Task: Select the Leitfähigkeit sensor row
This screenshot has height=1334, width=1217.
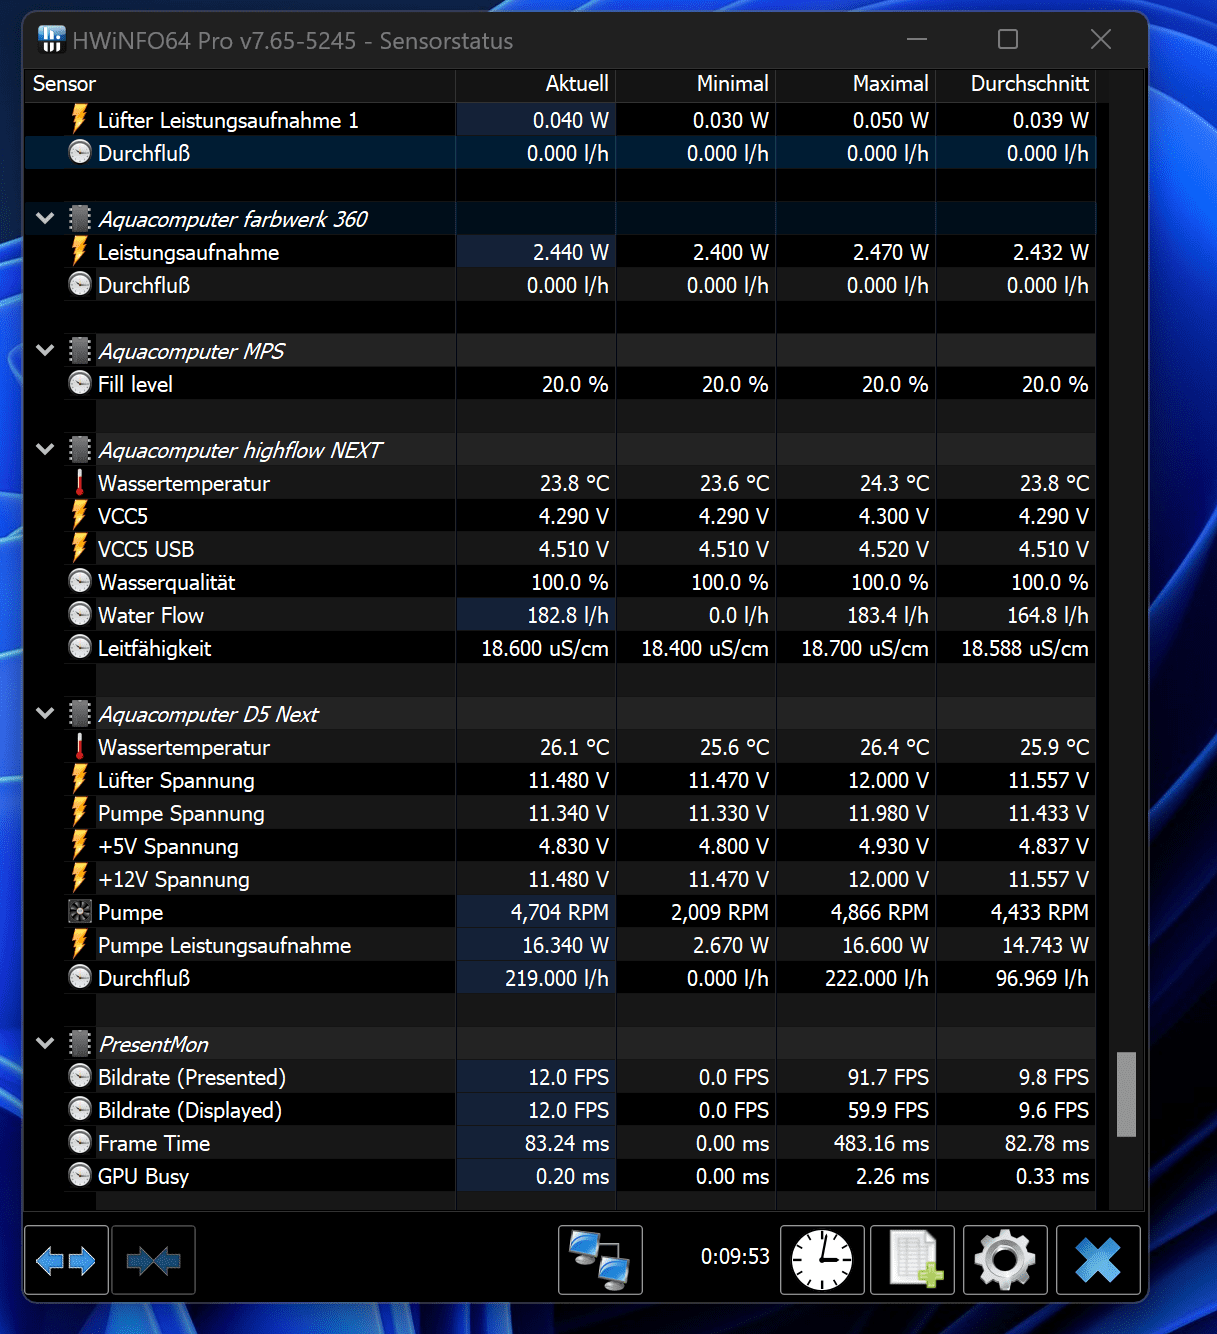Action: point(560,648)
